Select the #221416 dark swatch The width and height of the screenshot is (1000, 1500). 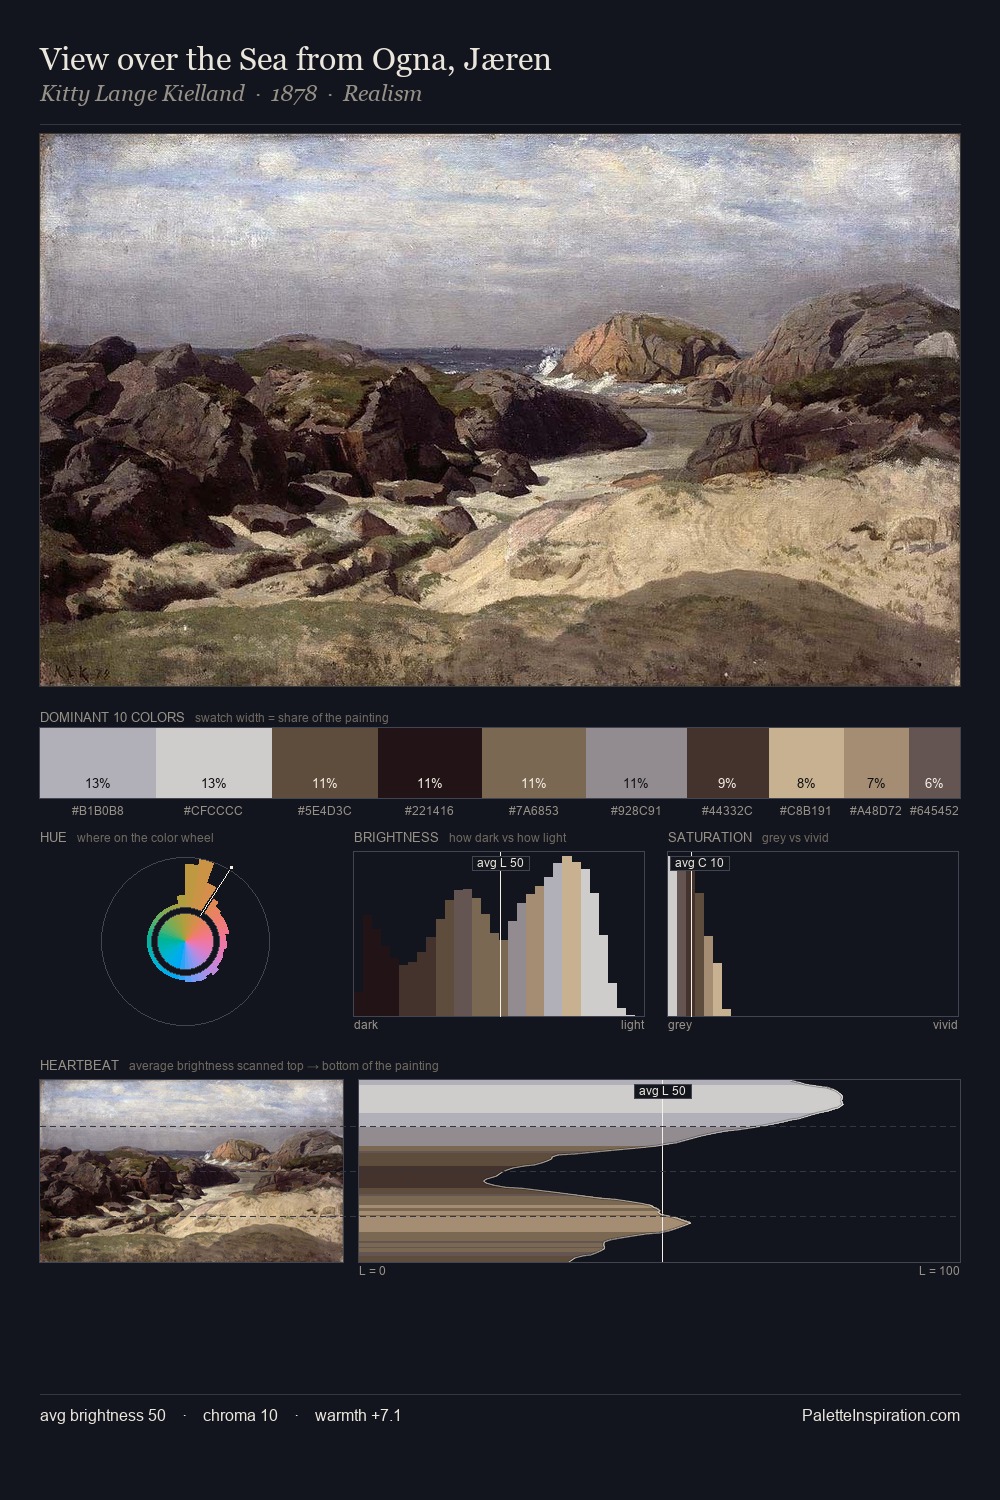pyautogui.click(x=430, y=762)
